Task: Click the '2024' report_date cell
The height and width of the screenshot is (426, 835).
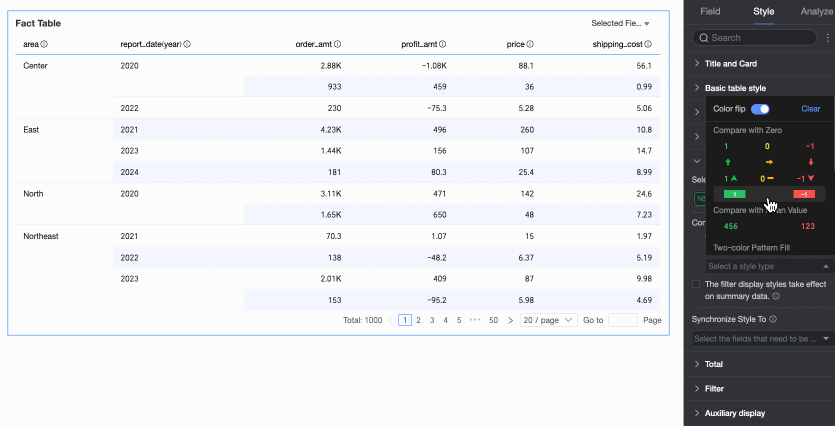Action: (129, 173)
